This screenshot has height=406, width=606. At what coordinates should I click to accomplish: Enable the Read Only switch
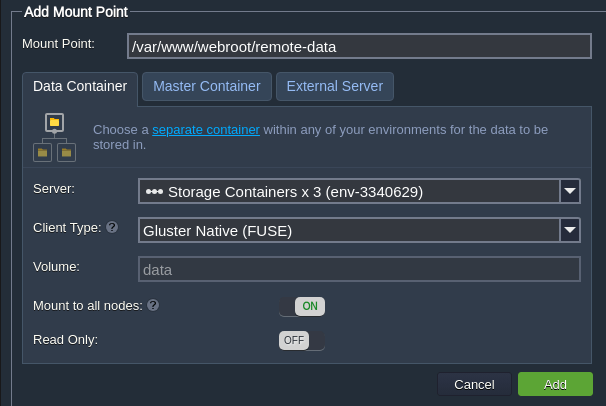click(302, 340)
